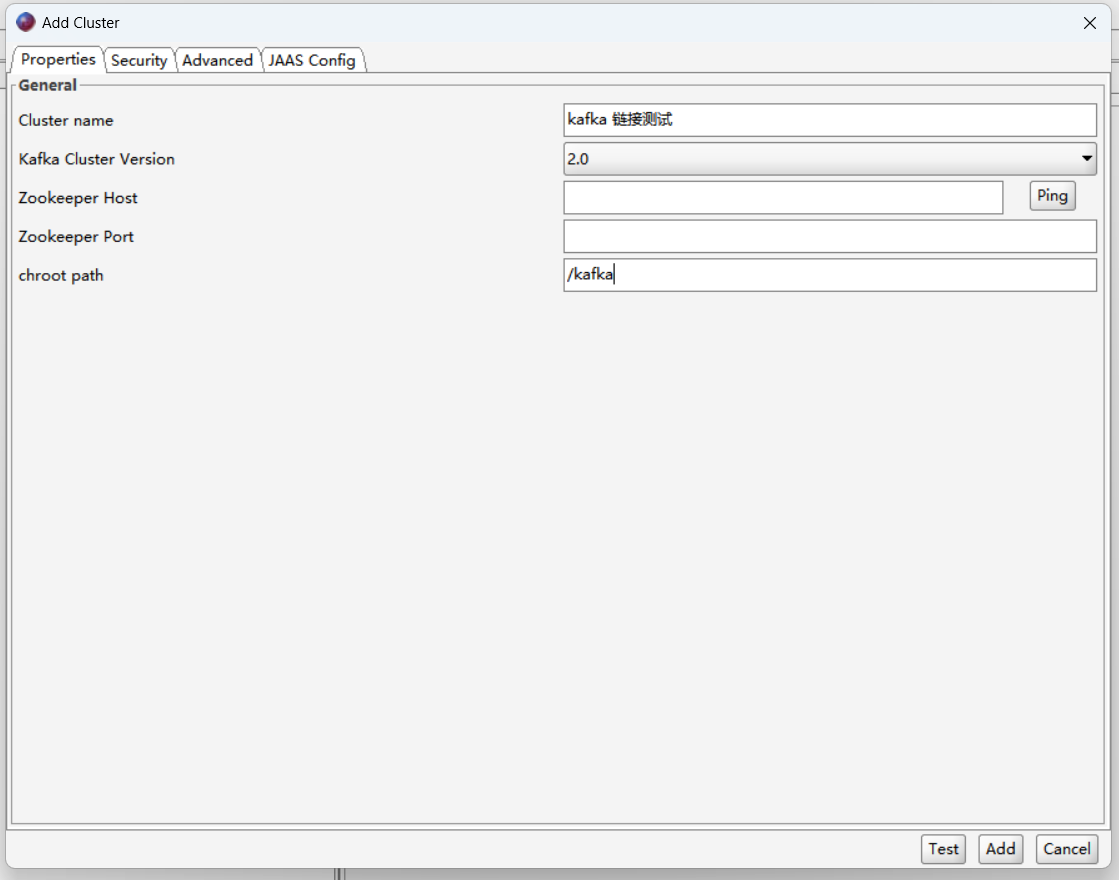This screenshot has width=1119, height=880.
Task: Open the Security tab
Action: point(139,61)
